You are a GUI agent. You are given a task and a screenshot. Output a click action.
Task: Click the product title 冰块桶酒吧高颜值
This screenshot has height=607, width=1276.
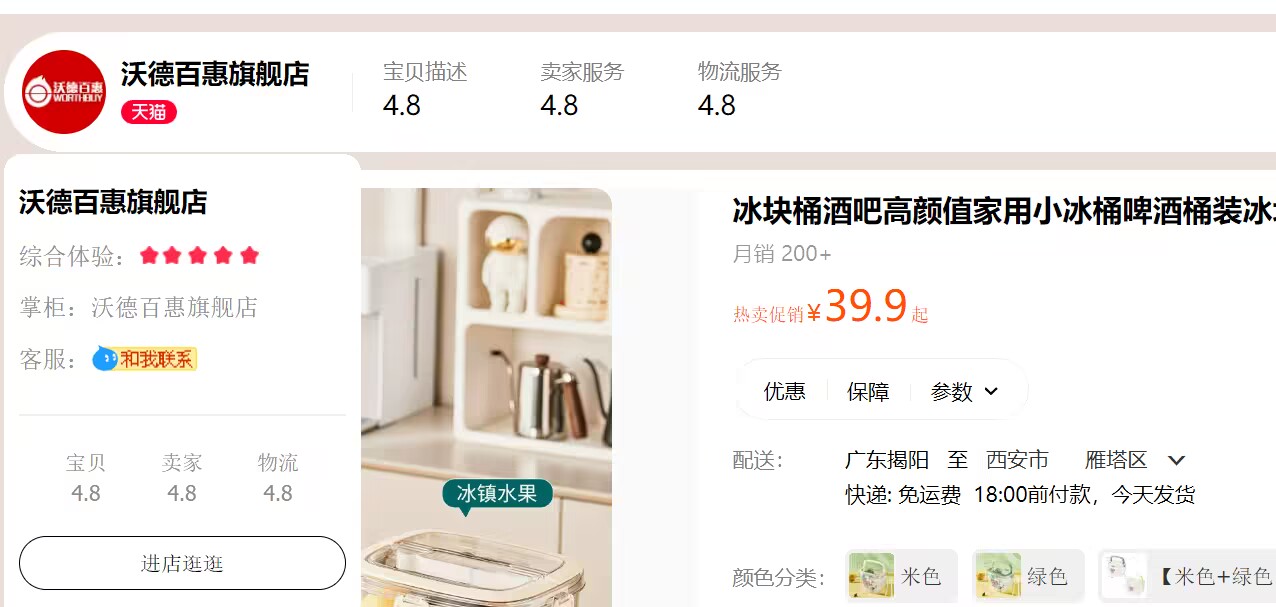click(1004, 212)
